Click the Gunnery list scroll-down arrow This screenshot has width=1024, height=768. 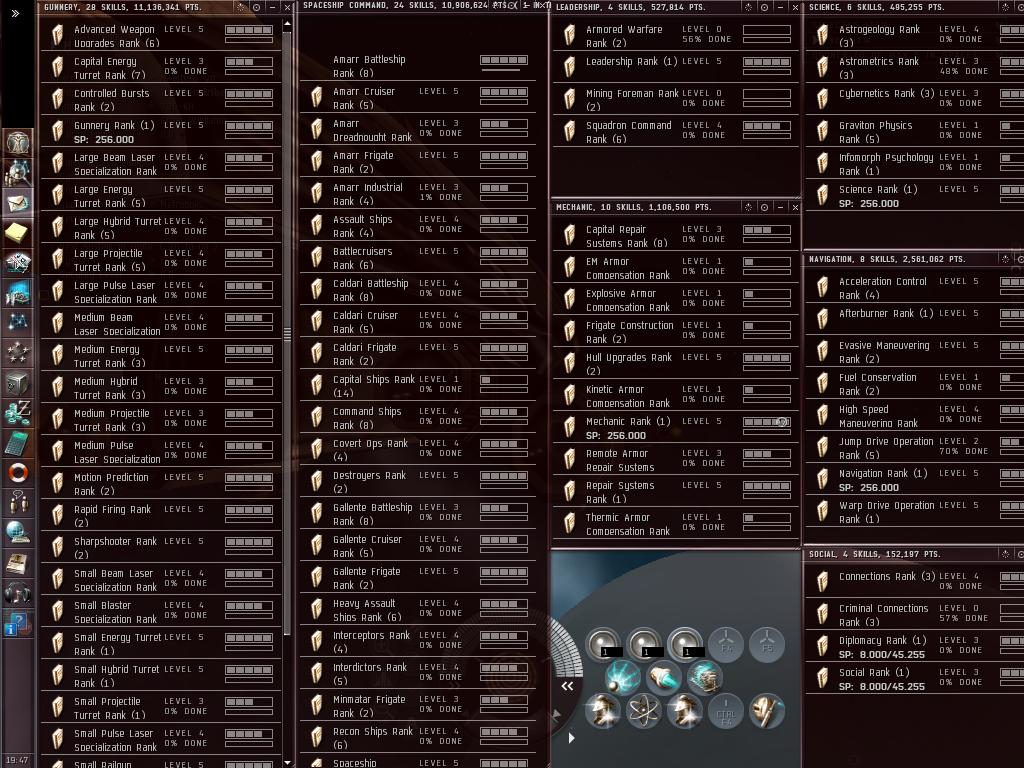[287, 762]
